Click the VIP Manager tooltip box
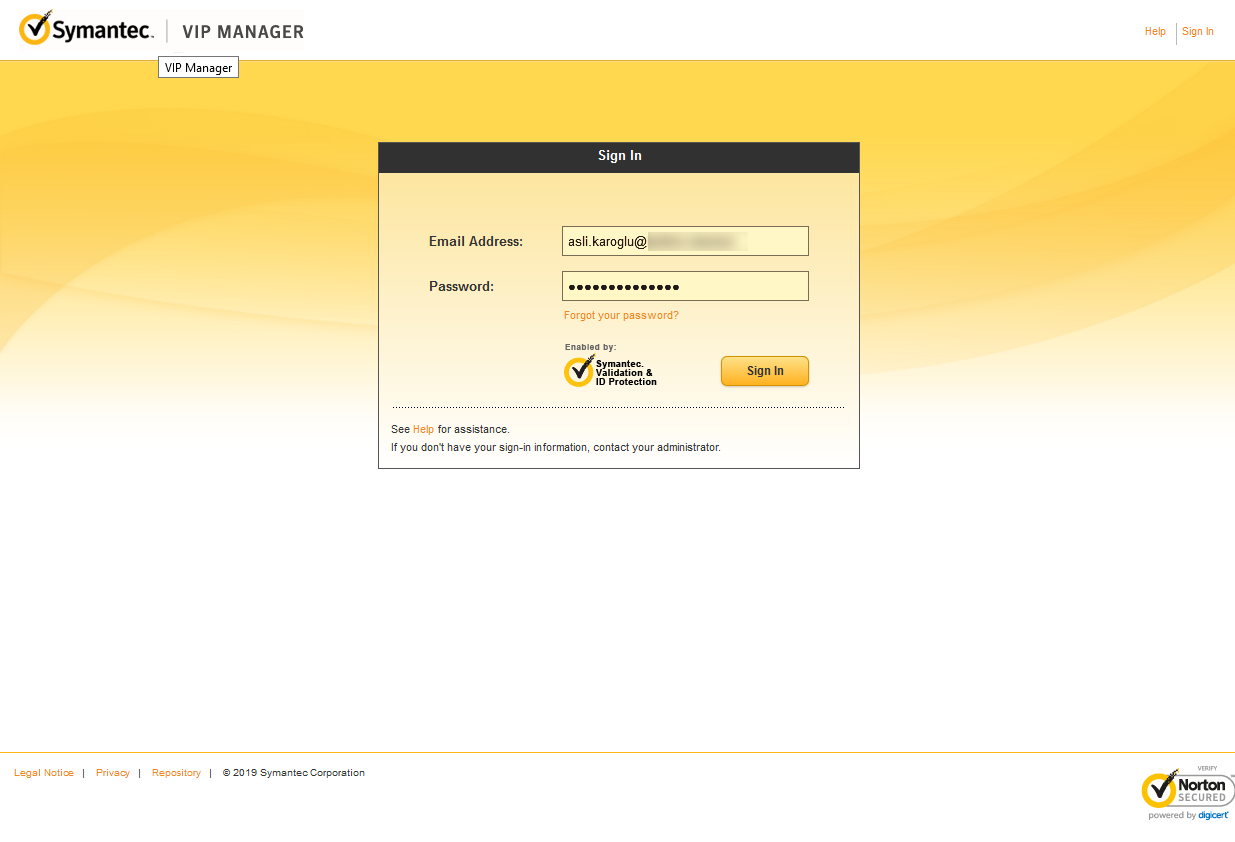The height and width of the screenshot is (842, 1235). [198, 68]
